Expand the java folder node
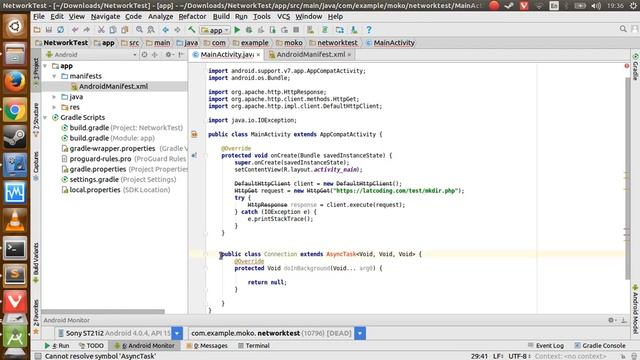Image resolution: width=640 pixels, height=360 pixels. point(54,97)
